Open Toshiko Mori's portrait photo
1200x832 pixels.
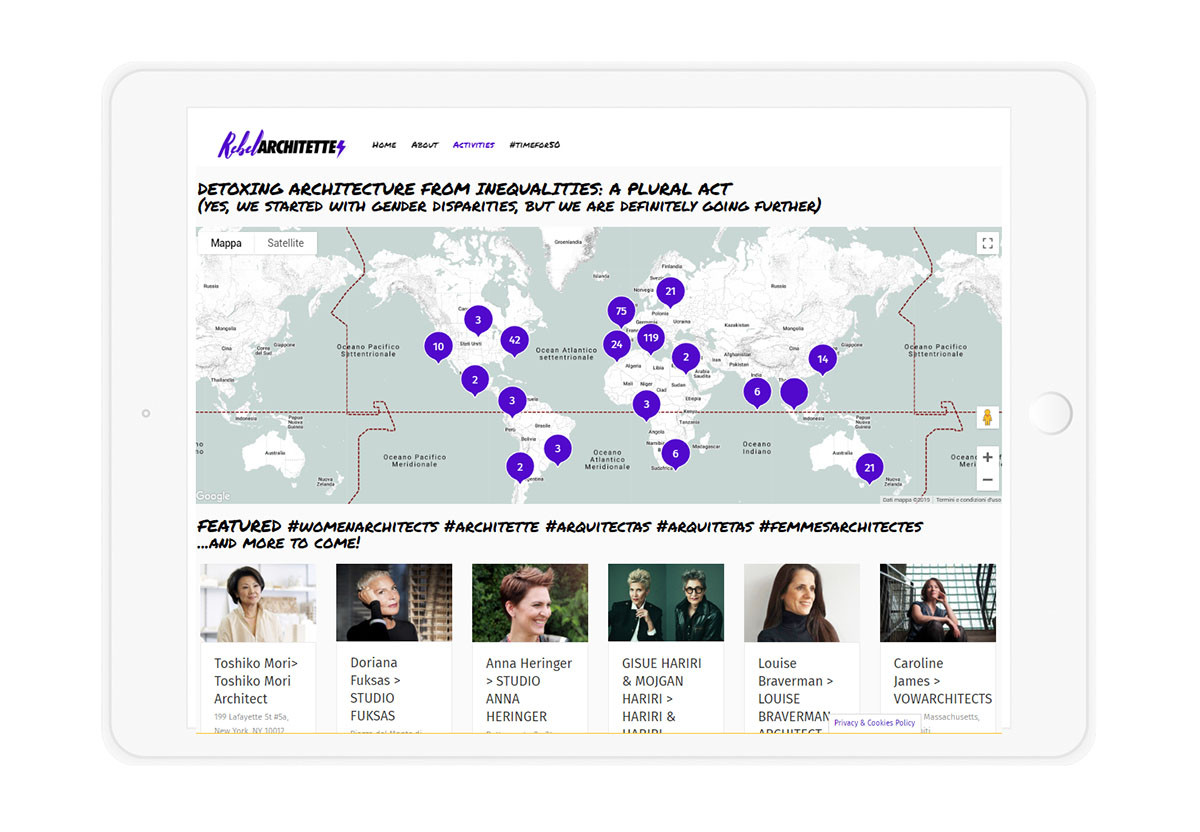pos(258,603)
